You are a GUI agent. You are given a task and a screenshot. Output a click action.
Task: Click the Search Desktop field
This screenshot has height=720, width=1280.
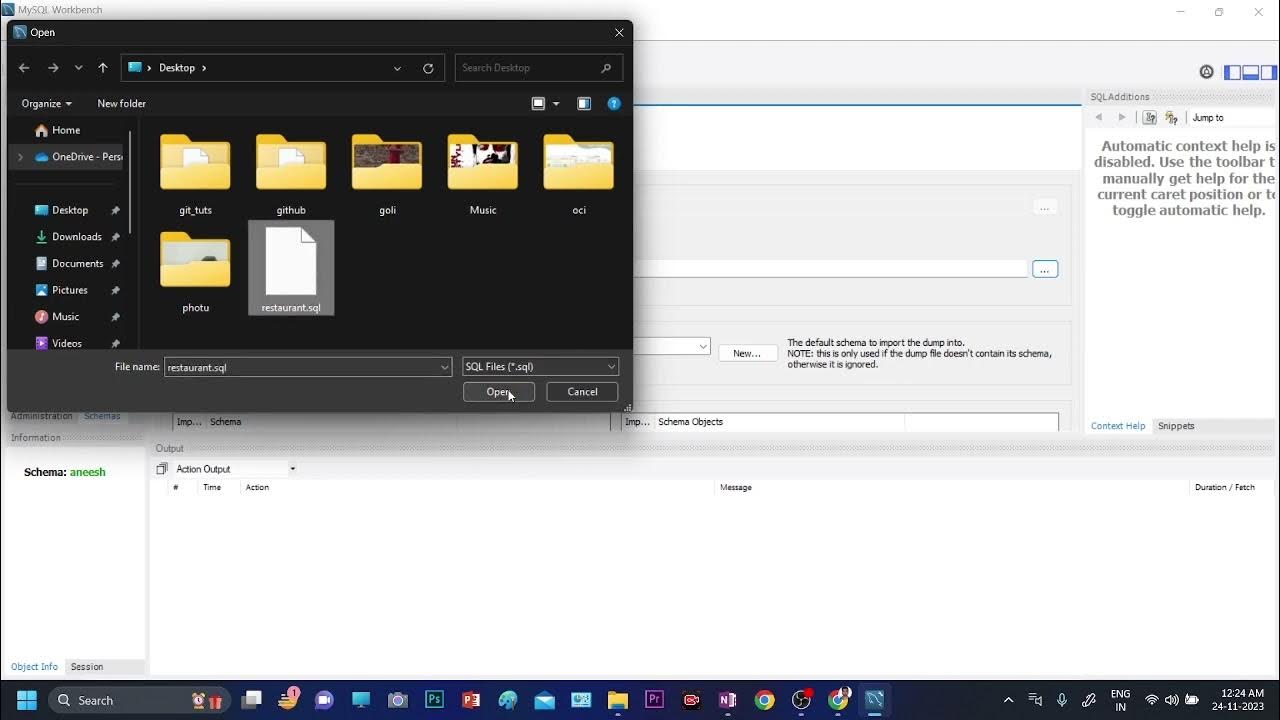(x=539, y=68)
